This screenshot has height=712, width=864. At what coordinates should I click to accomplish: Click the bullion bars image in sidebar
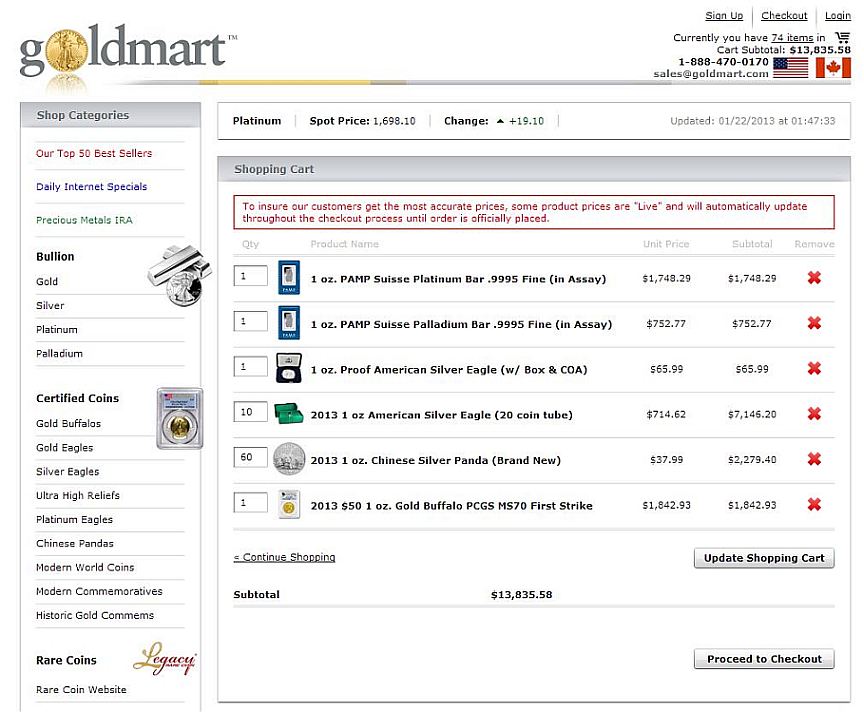180,275
